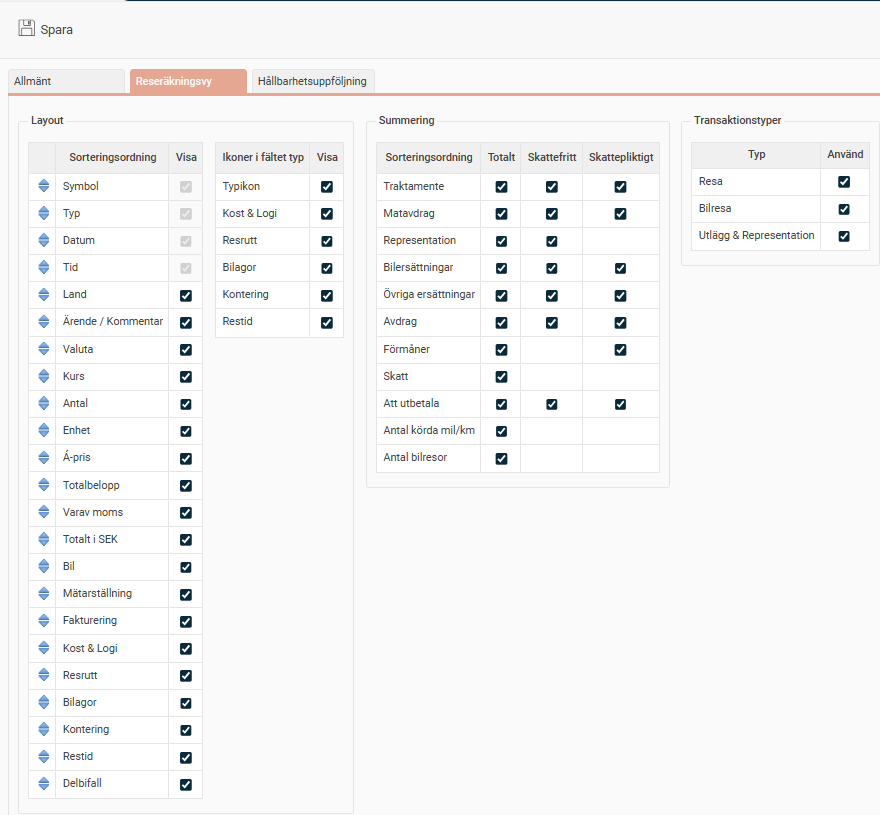This screenshot has height=815, width=880.
Task: Open the Hållbarhetsuppföljning tab
Action: point(312,81)
